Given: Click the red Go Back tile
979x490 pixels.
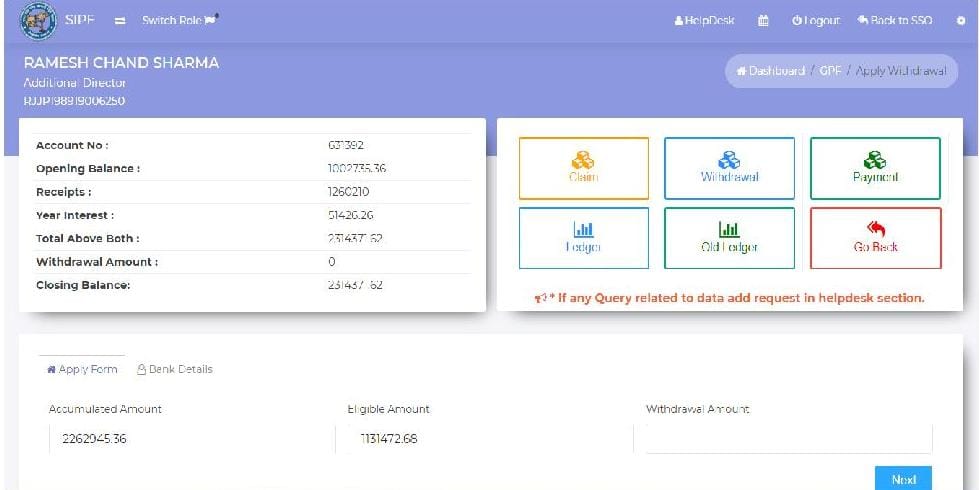Looking at the screenshot, I should click(875, 238).
